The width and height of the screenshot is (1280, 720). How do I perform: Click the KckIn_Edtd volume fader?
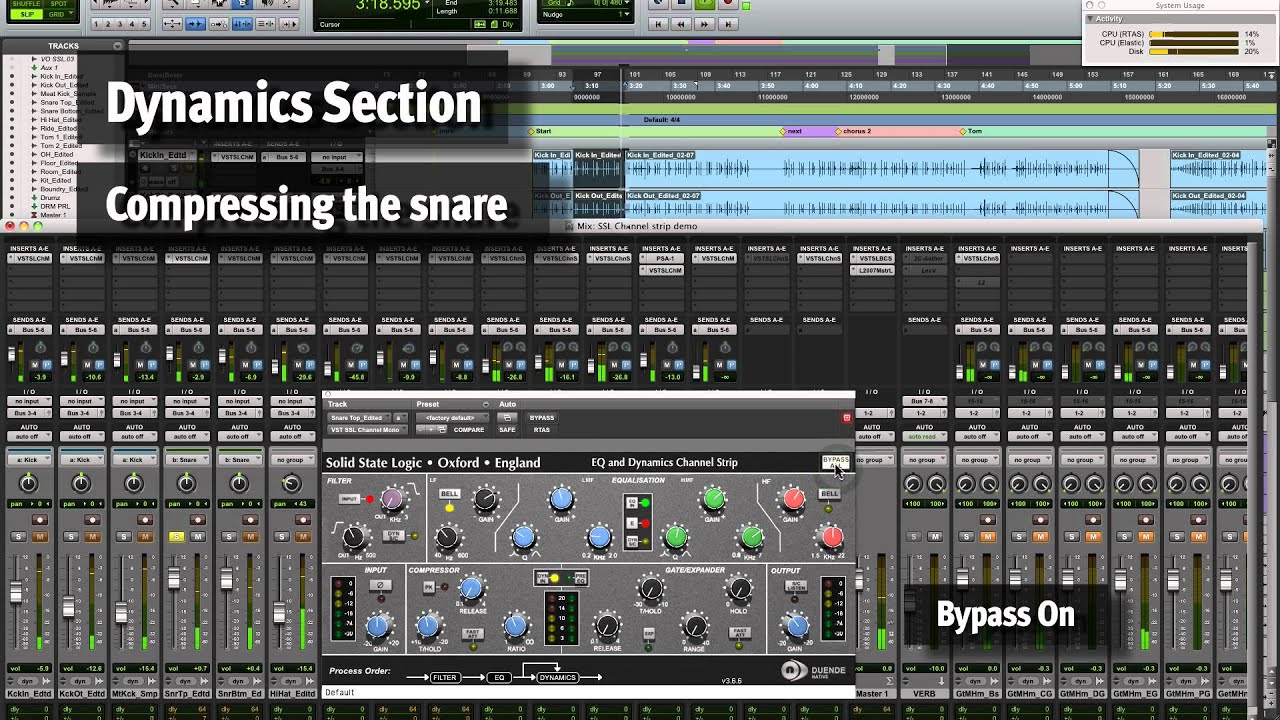(16, 592)
